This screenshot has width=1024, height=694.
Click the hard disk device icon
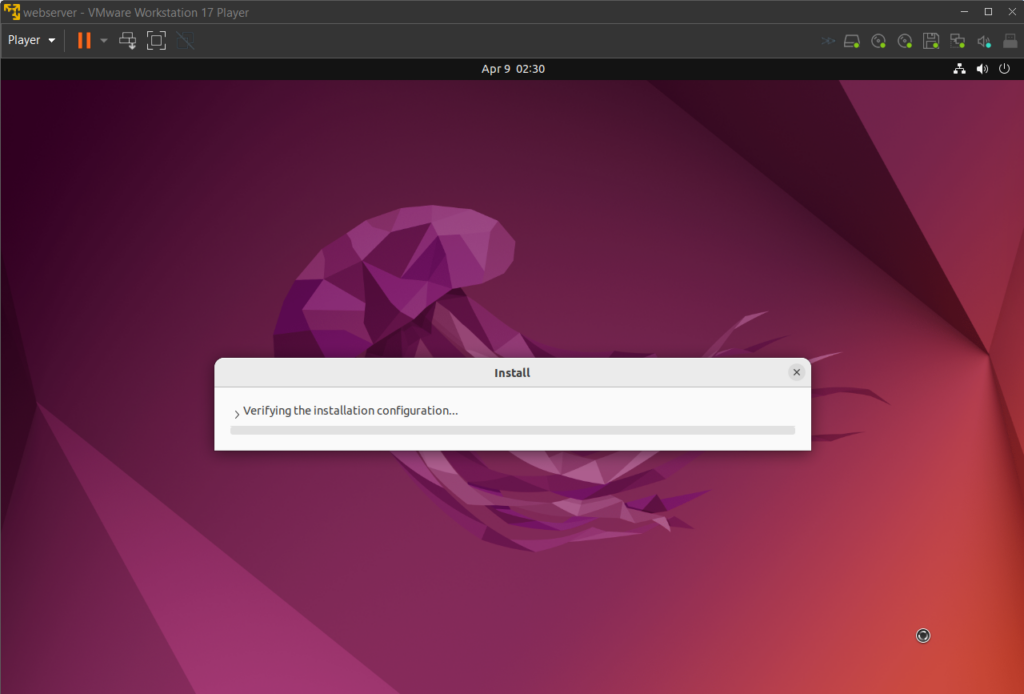[852, 41]
